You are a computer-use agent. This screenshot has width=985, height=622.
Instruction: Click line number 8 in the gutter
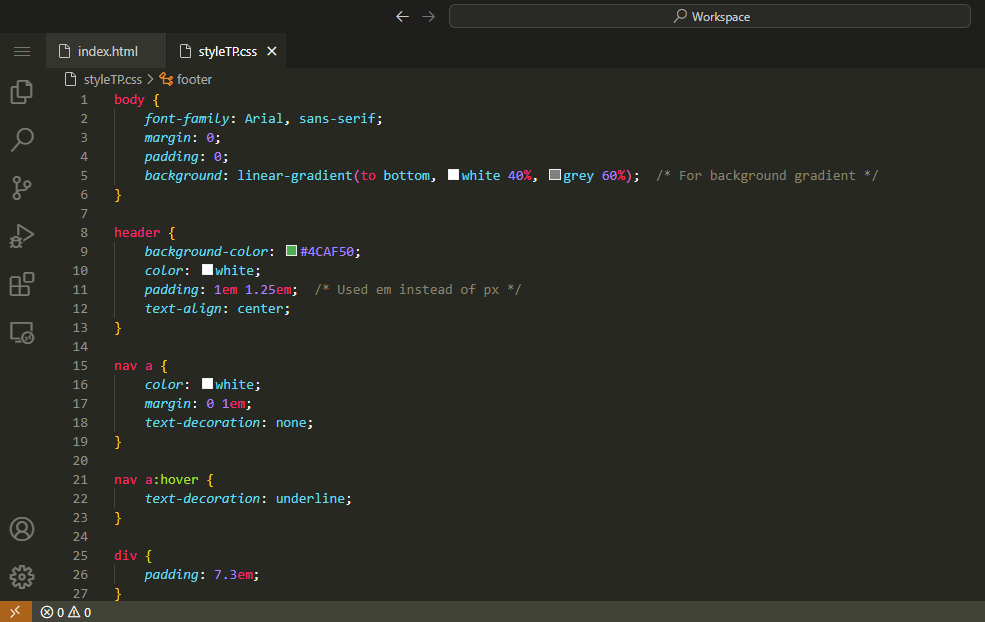pos(84,232)
